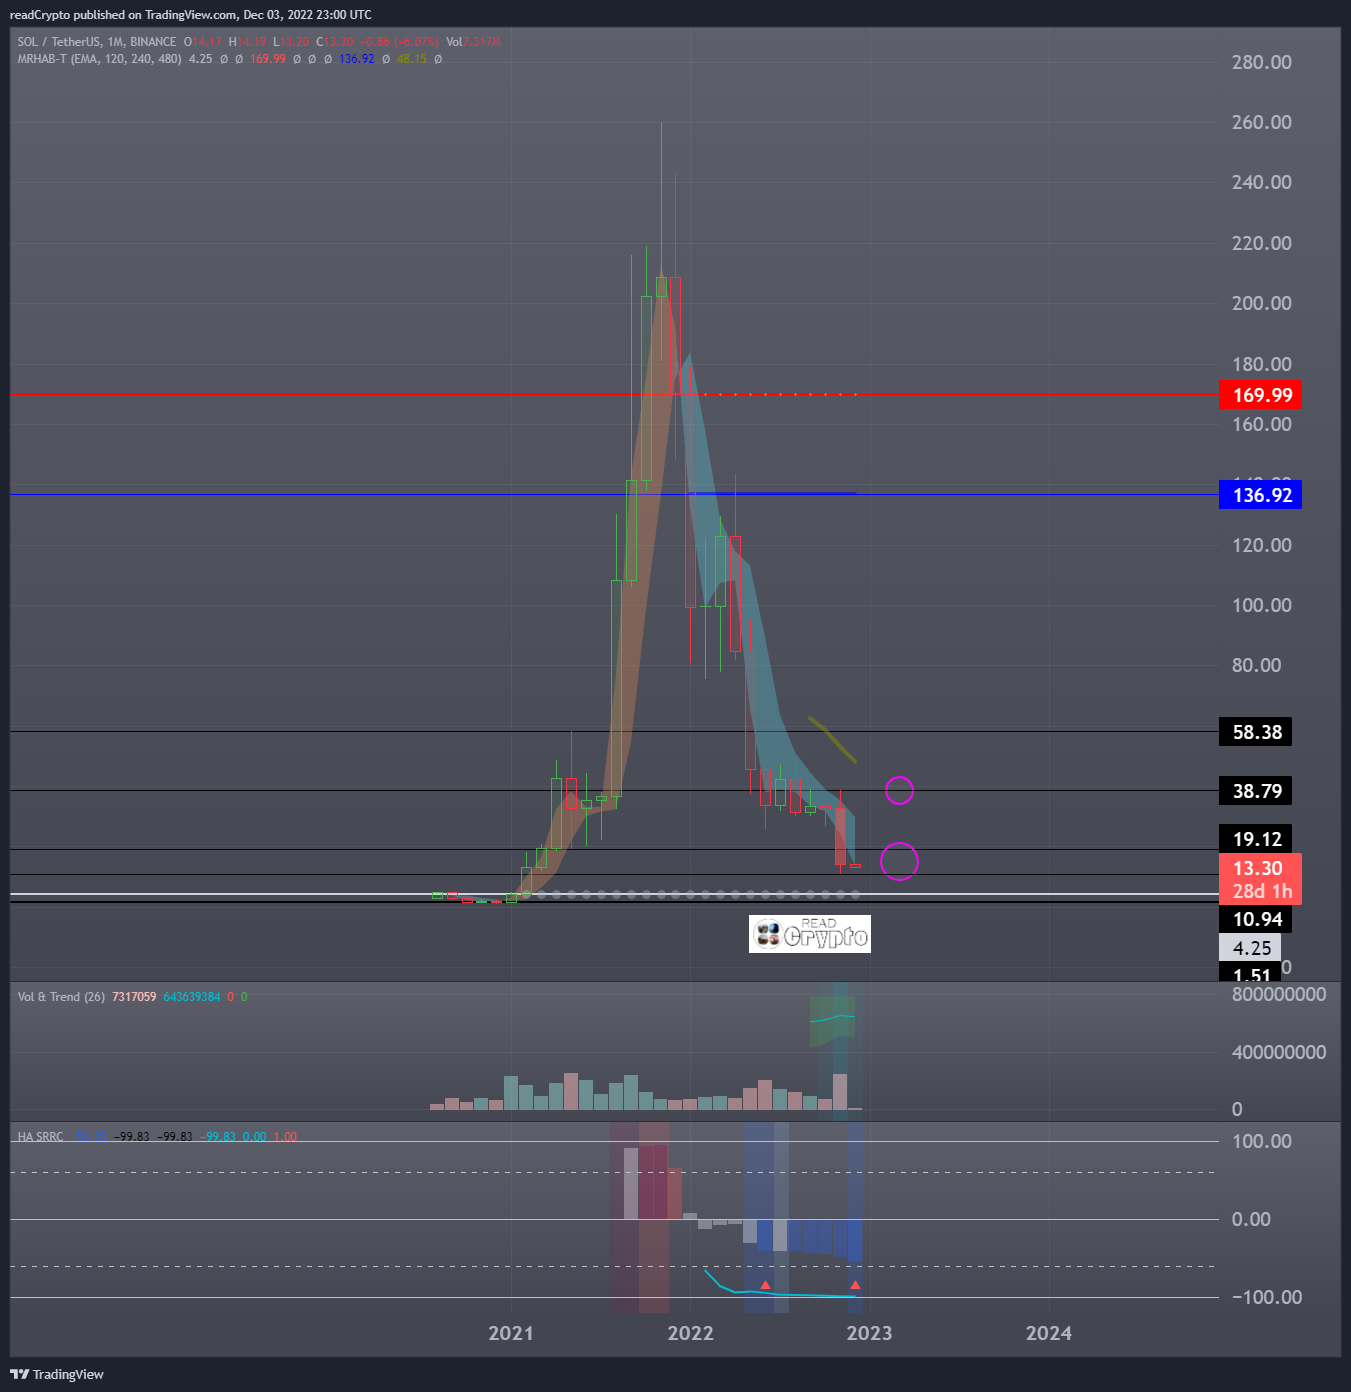Click the 100.00 label on the main price axis

point(1261,605)
